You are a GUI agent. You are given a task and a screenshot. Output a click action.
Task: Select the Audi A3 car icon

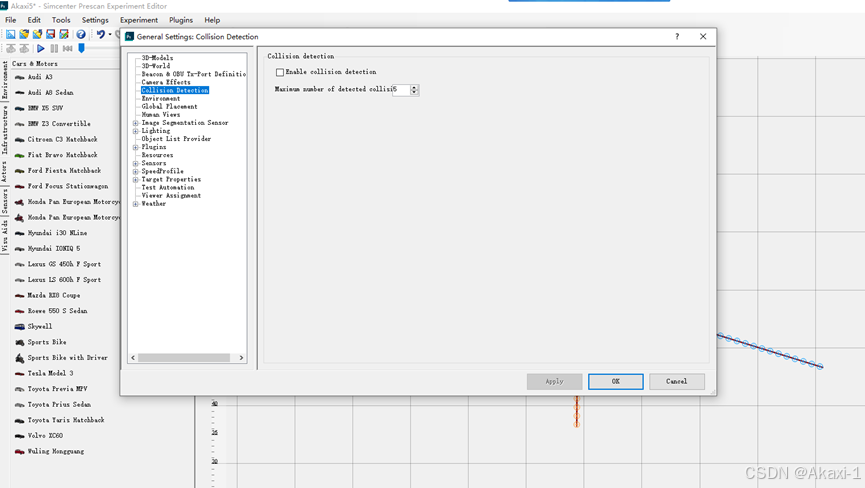(x=19, y=77)
